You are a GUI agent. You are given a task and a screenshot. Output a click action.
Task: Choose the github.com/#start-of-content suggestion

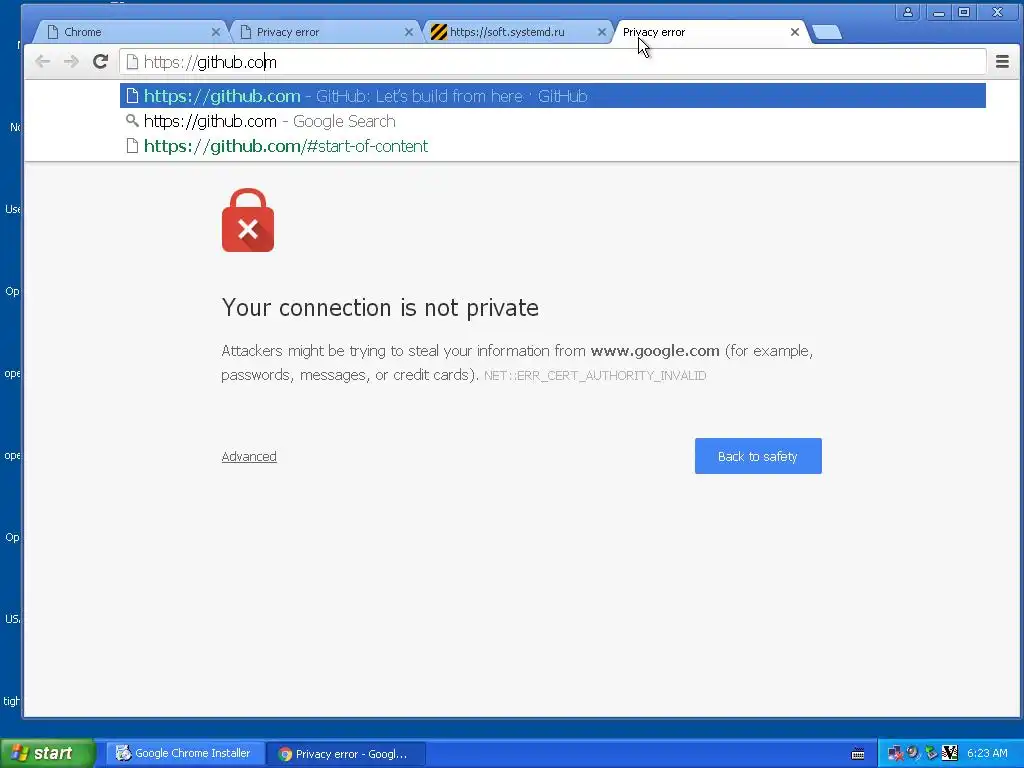pos(552,146)
